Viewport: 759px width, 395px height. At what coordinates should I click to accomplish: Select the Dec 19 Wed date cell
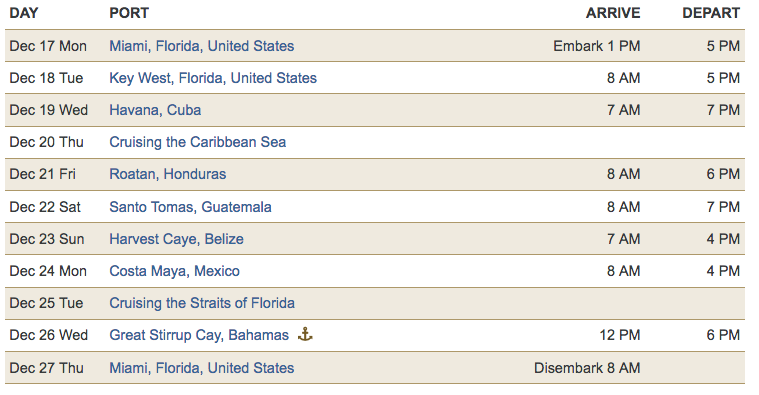[x=48, y=110]
